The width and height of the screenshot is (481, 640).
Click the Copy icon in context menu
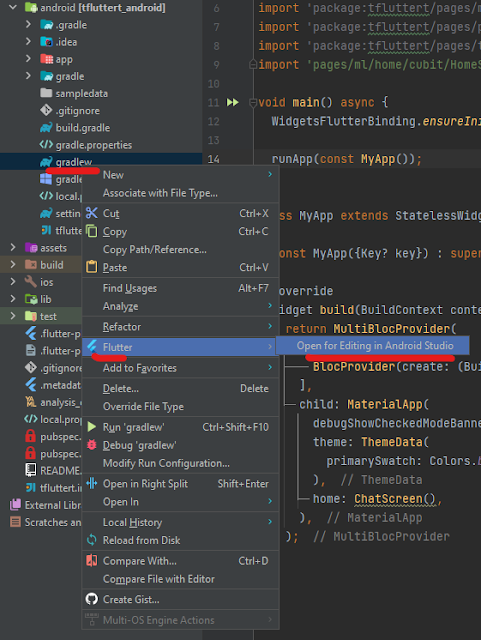click(x=92, y=231)
